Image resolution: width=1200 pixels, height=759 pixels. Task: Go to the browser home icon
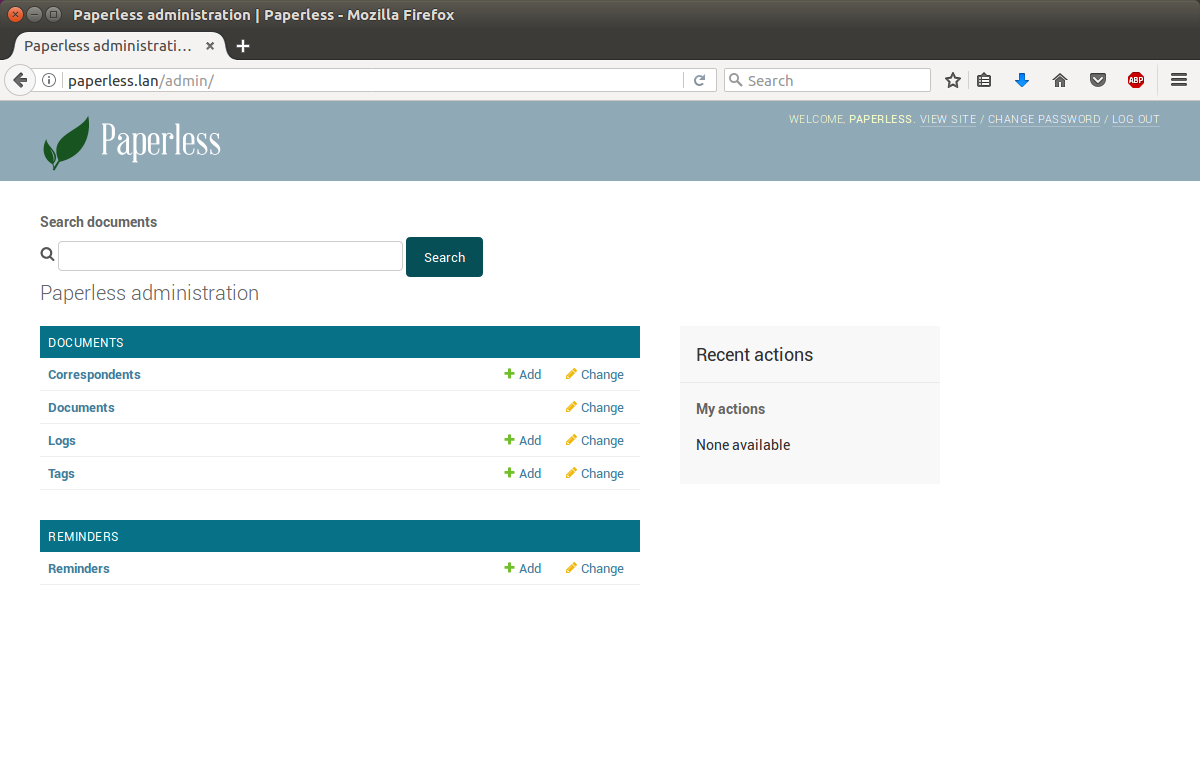(1060, 80)
